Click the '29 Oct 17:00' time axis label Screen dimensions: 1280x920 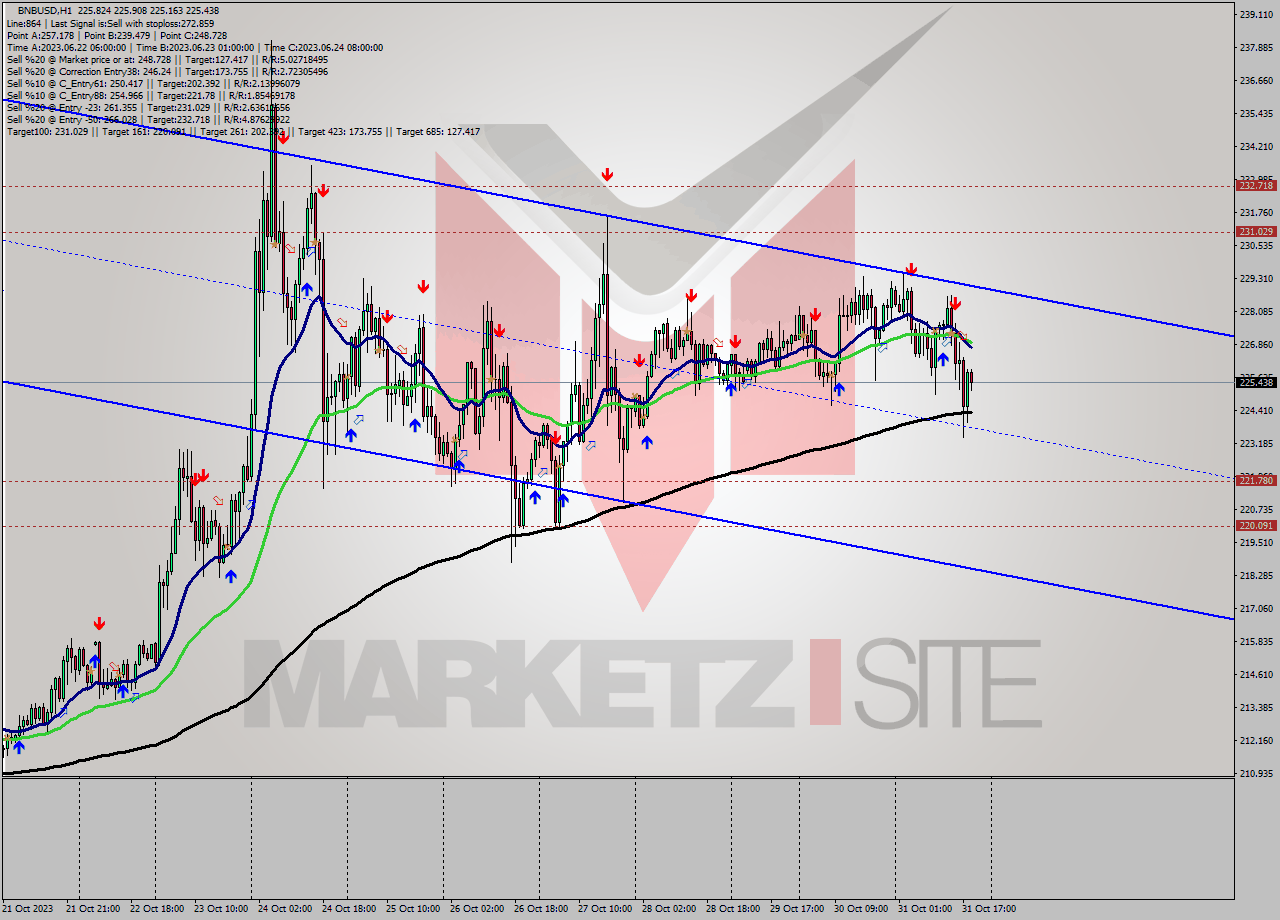tap(797, 909)
